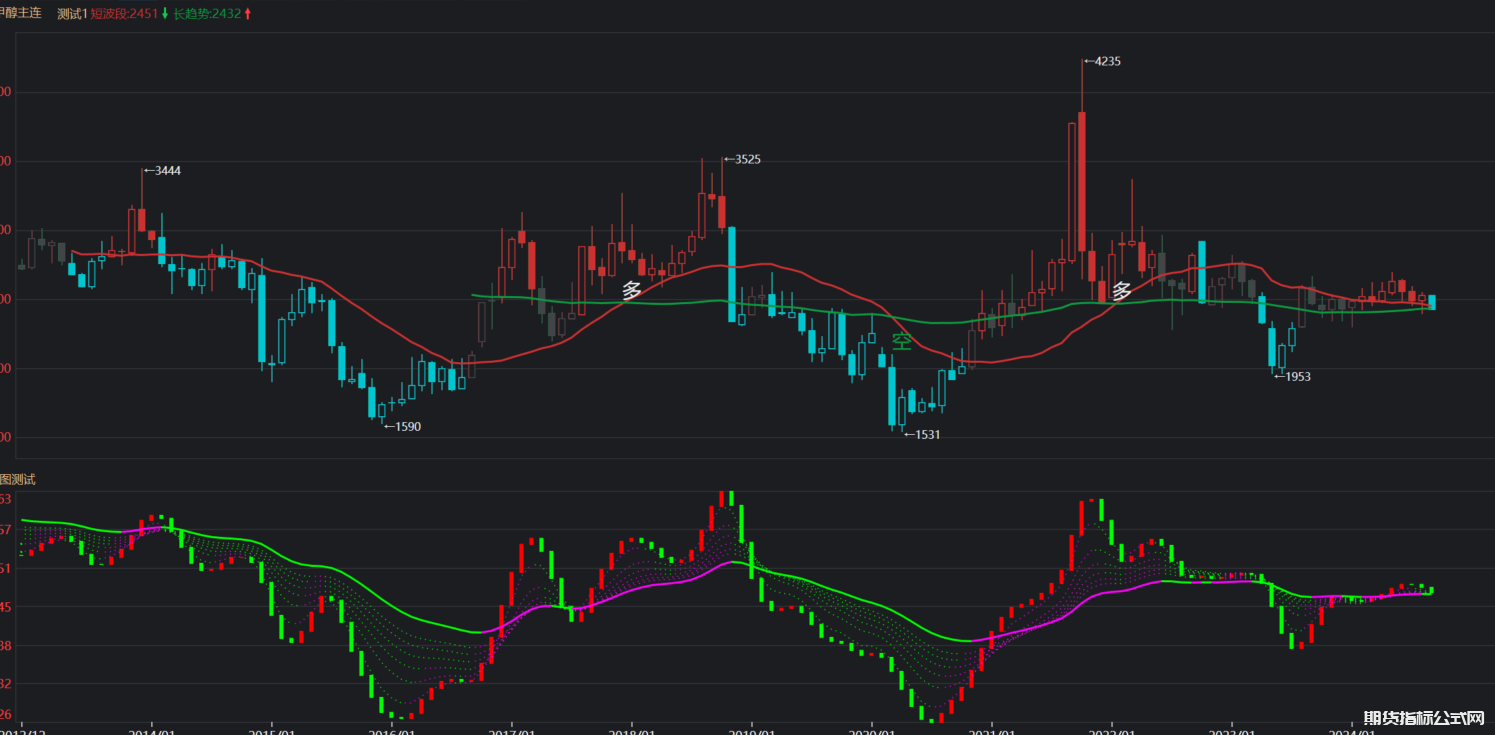Screen dimensions: 1495x735
Task: Click the 甲醇主连 contract name in header
Action: click(x=20, y=13)
